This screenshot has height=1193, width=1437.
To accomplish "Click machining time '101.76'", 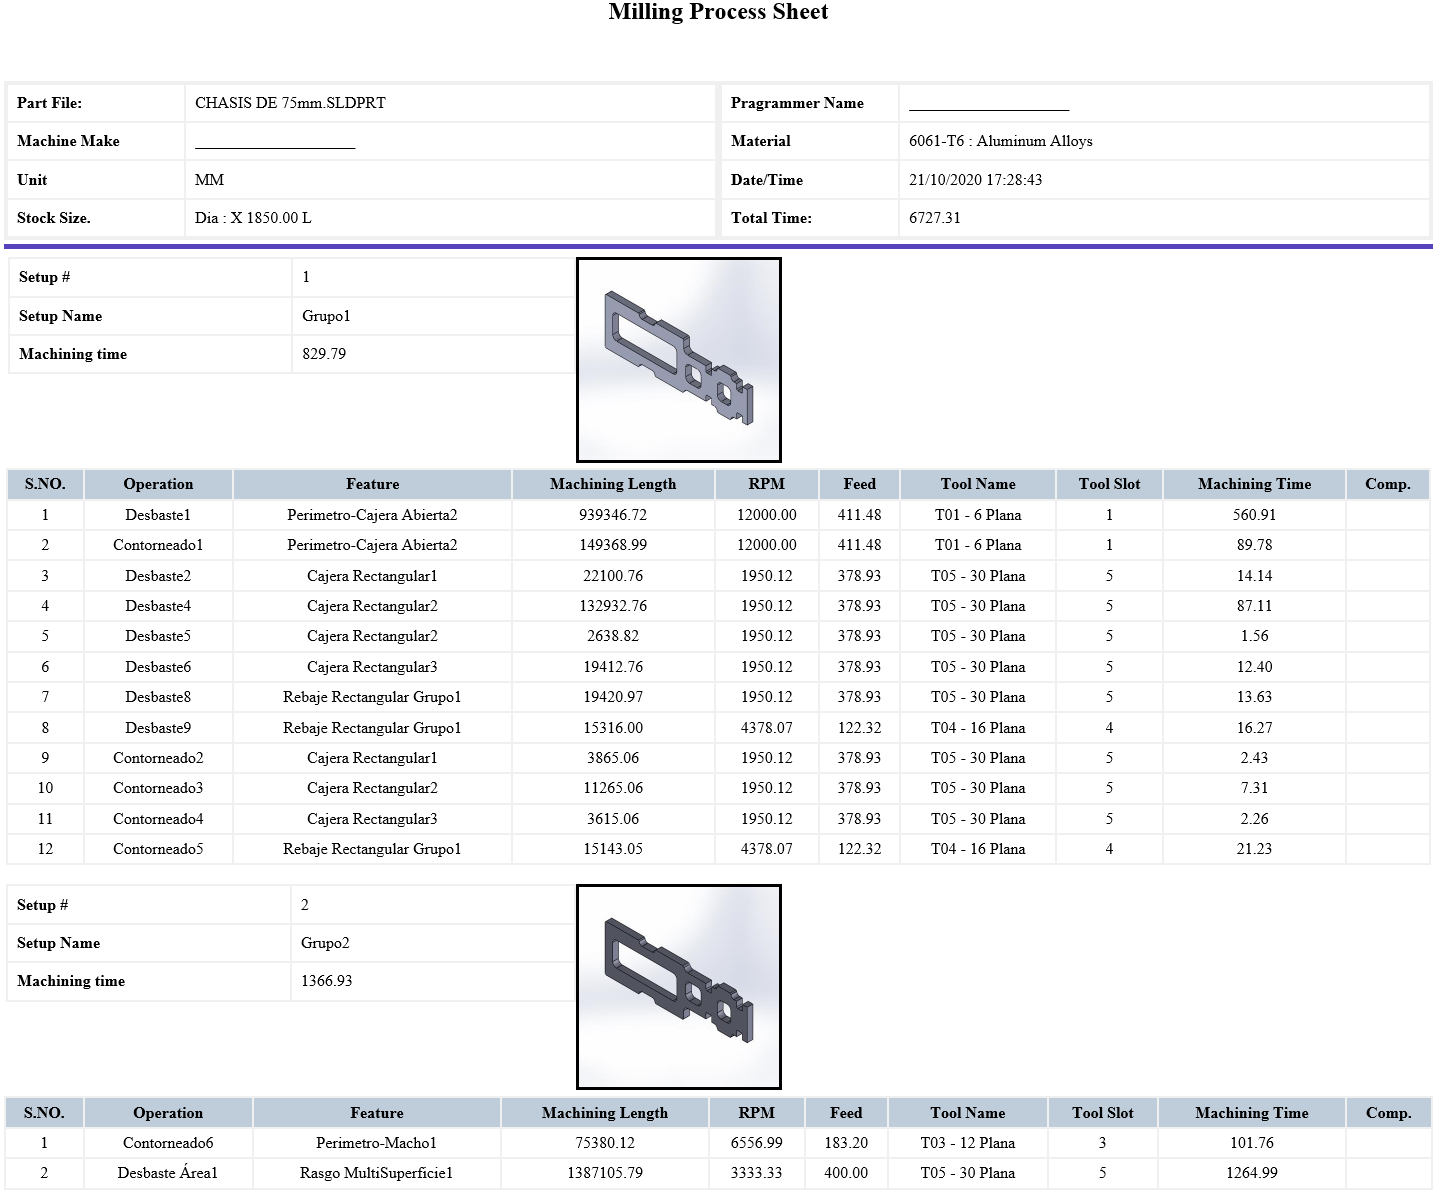I will point(1252,1143).
